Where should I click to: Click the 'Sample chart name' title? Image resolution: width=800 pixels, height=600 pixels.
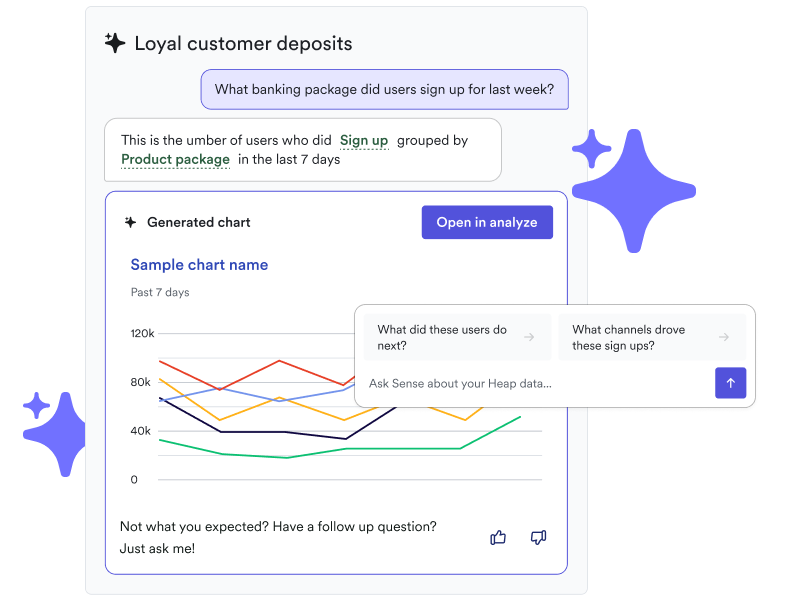pyautogui.click(x=199, y=265)
